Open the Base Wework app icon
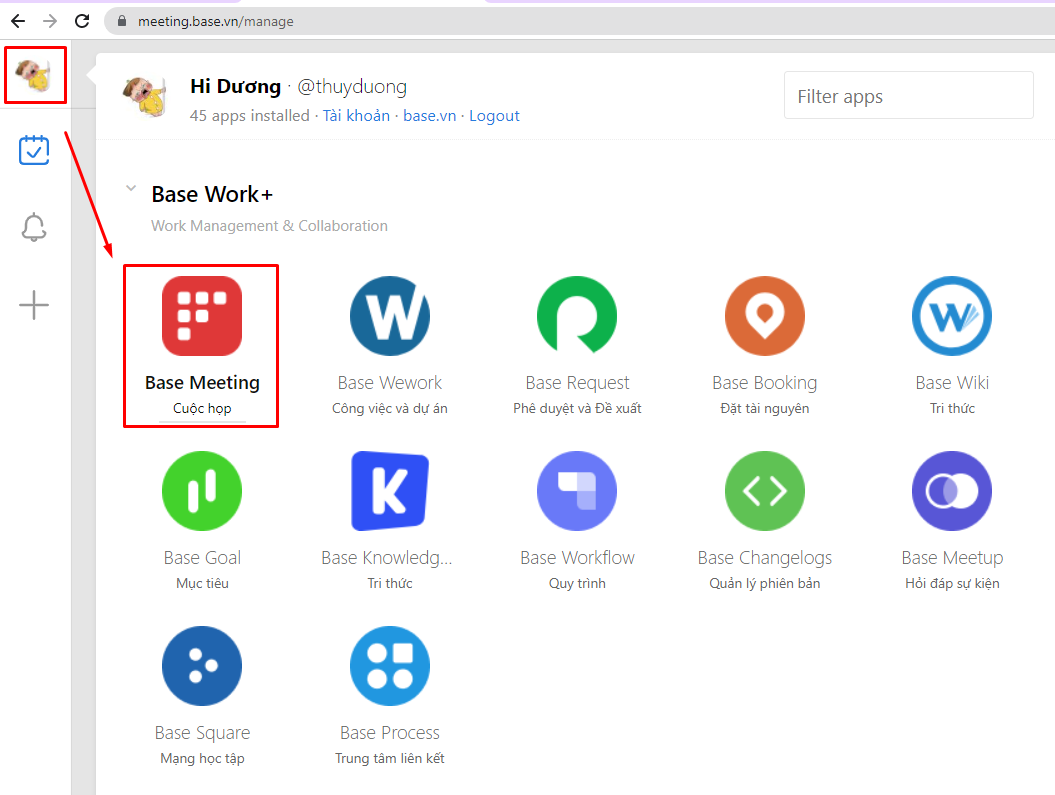1055x795 pixels. (390, 315)
